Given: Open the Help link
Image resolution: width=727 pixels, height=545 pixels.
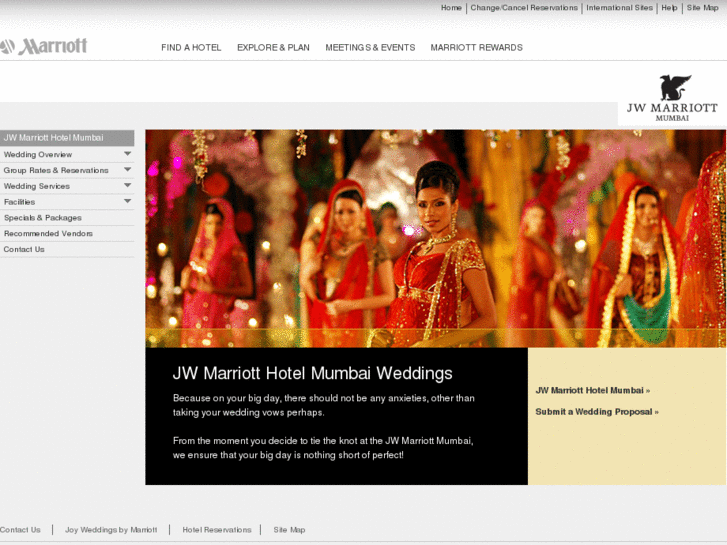Looking at the screenshot, I should click(x=669, y=8).
